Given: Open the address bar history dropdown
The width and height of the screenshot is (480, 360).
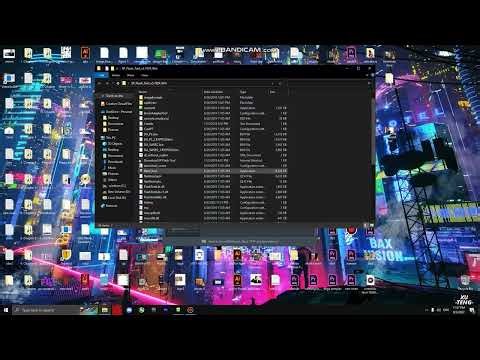Looking at the screenshot, I should [273, 83].
